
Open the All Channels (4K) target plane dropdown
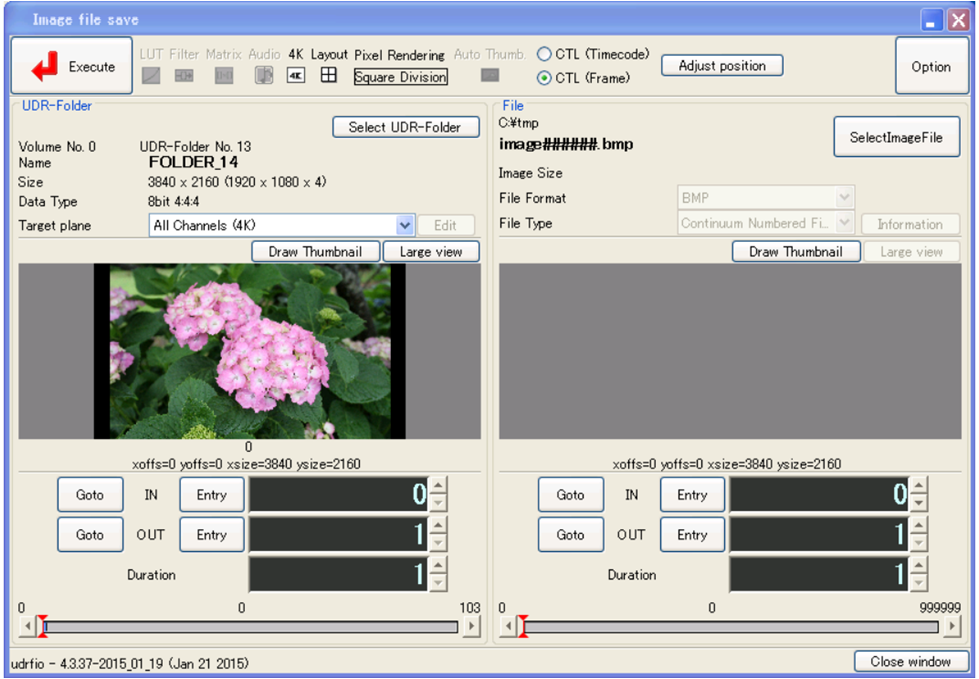point(405,225)
